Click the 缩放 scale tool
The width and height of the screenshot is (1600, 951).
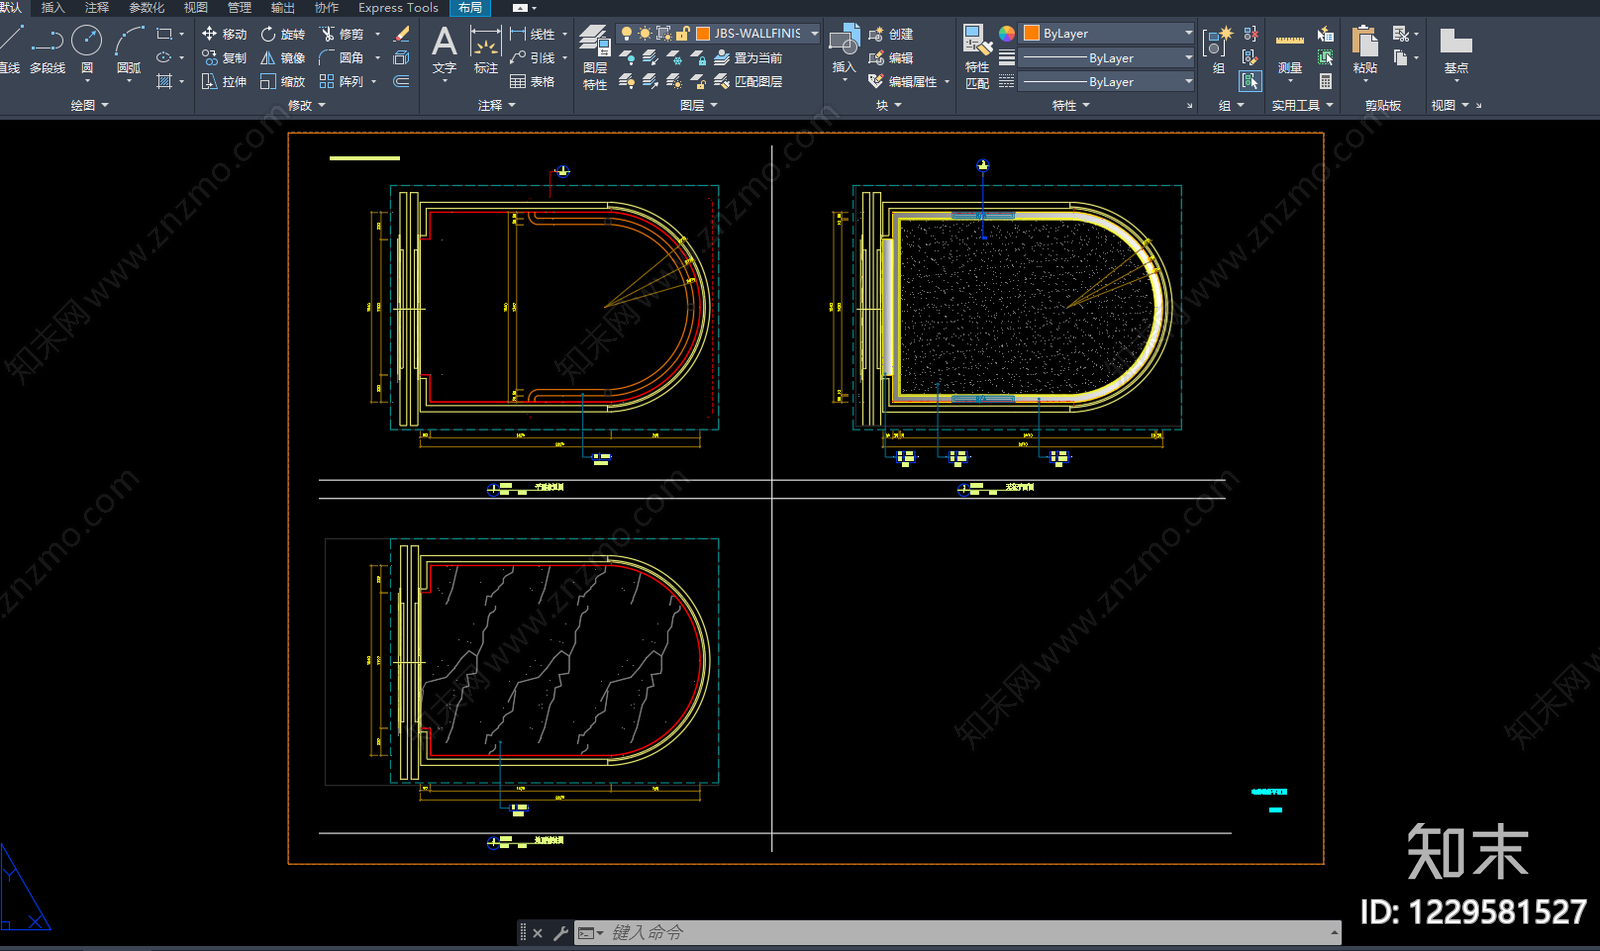click(x=283, y=82)
